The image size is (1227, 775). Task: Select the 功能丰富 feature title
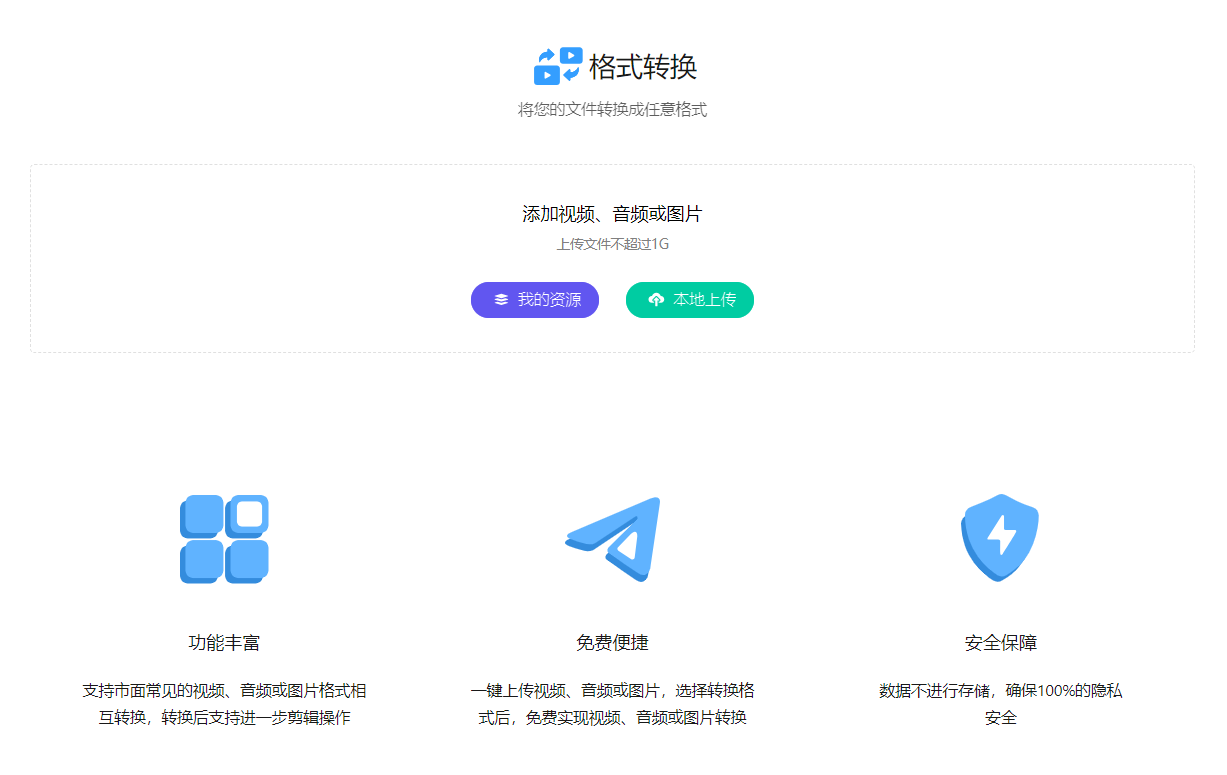222,644
